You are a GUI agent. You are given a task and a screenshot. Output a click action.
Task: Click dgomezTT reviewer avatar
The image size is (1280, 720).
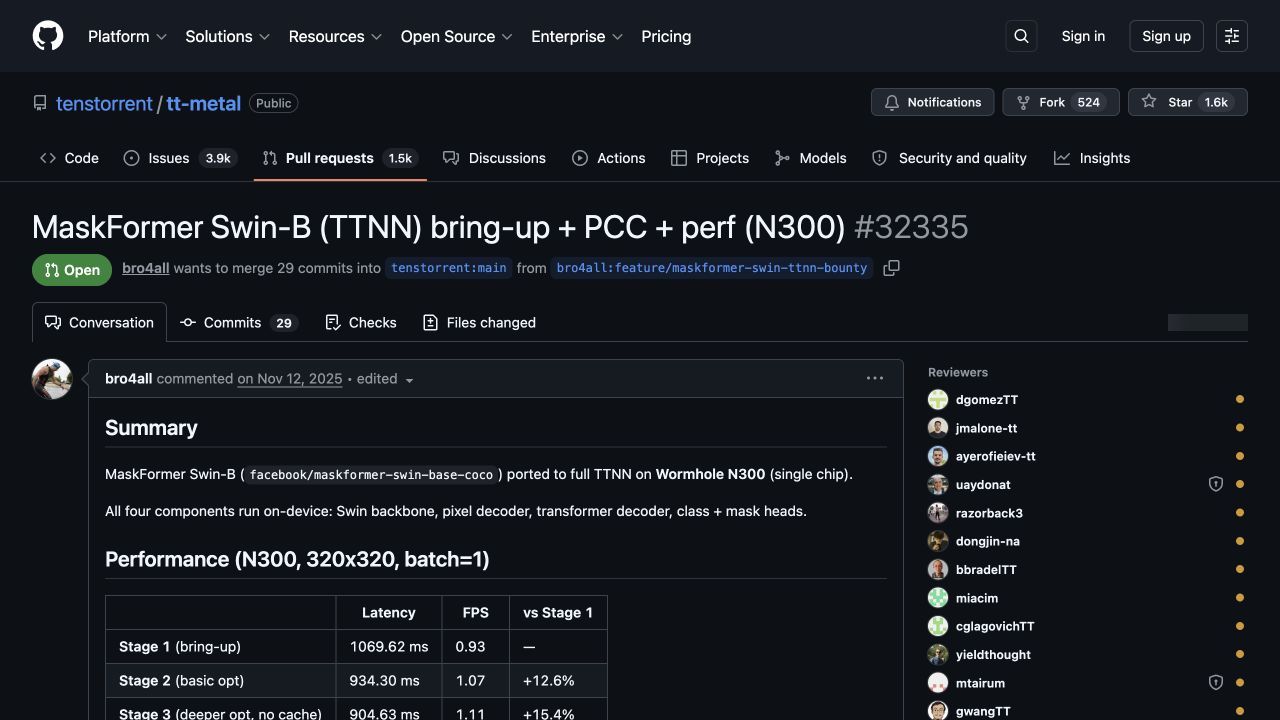click(938, 400)
